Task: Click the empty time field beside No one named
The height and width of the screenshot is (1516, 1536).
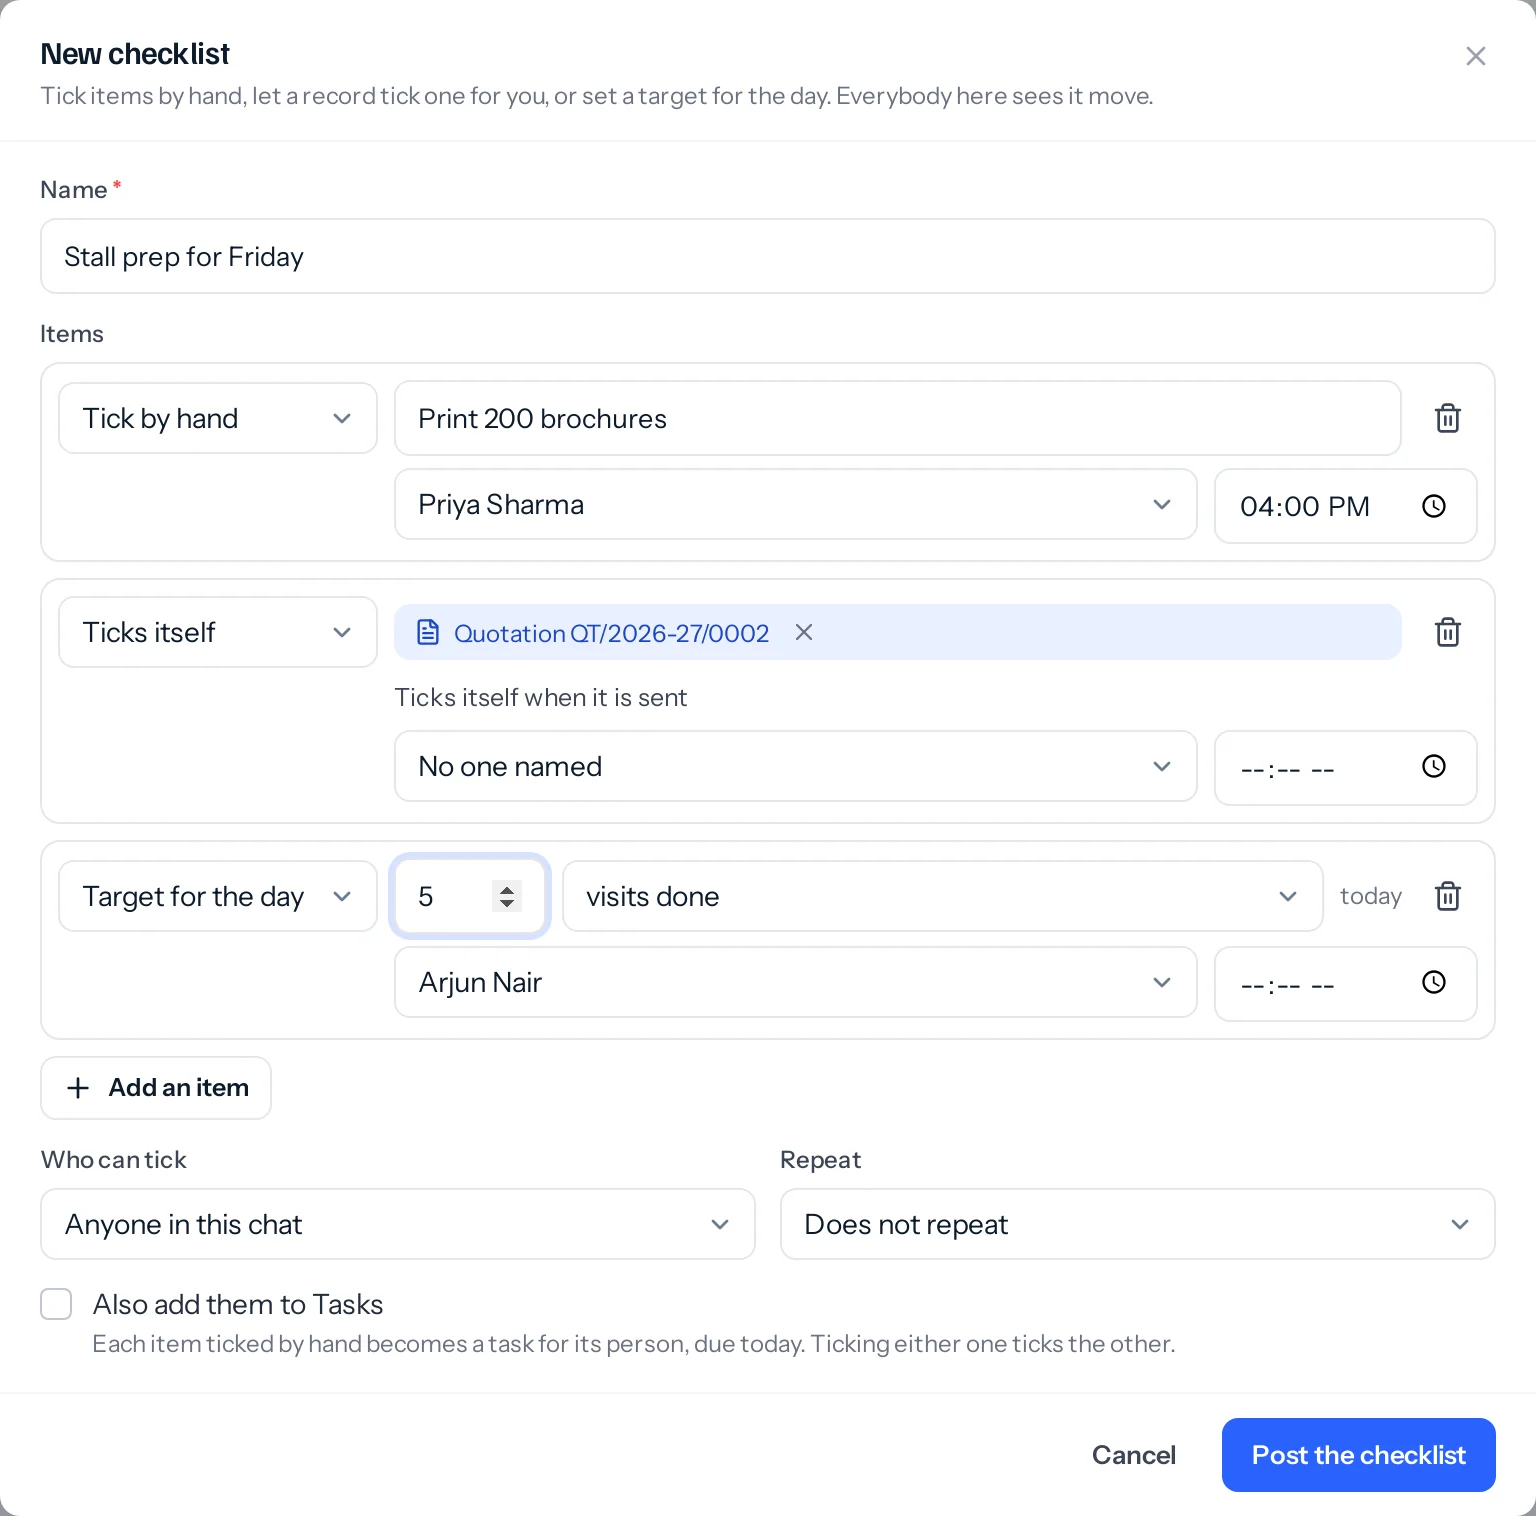Action: [1346, 768]
